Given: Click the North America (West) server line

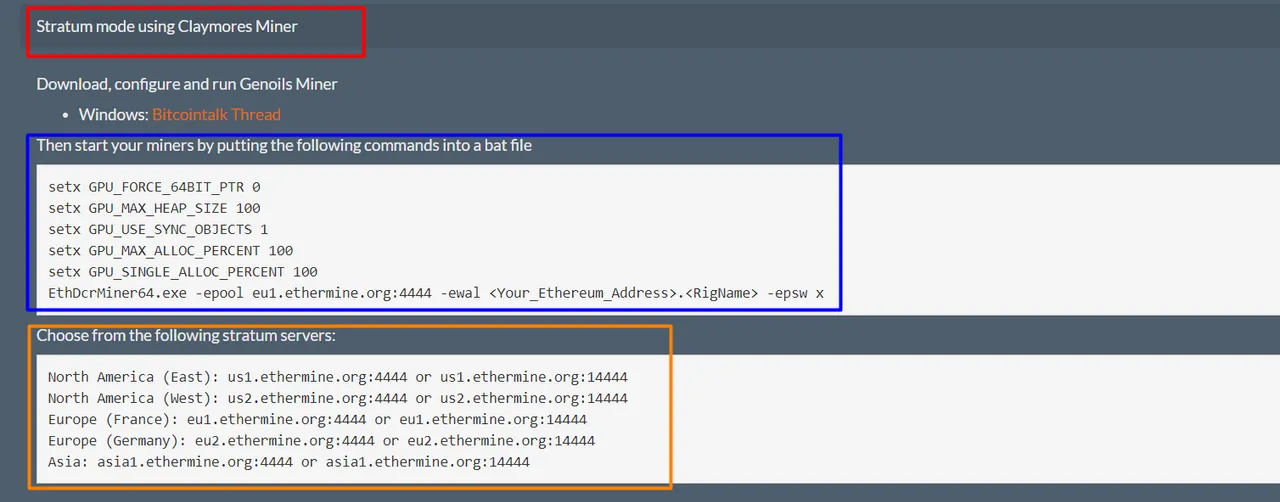Looking at the screenshot, I should [x=338, y=398].
